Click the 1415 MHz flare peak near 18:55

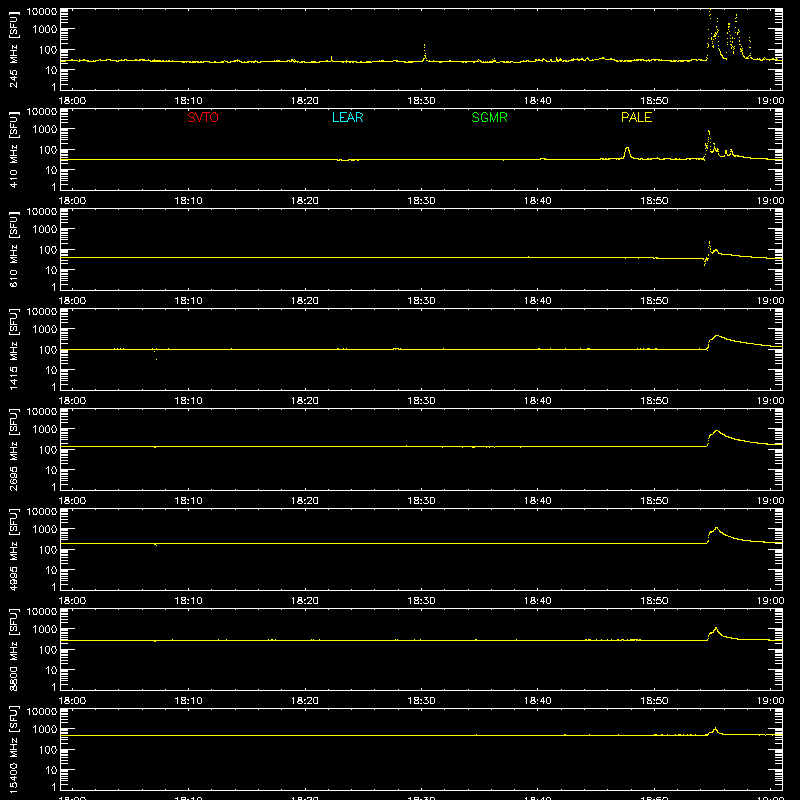pyautogui.click(x=717, y=336)
